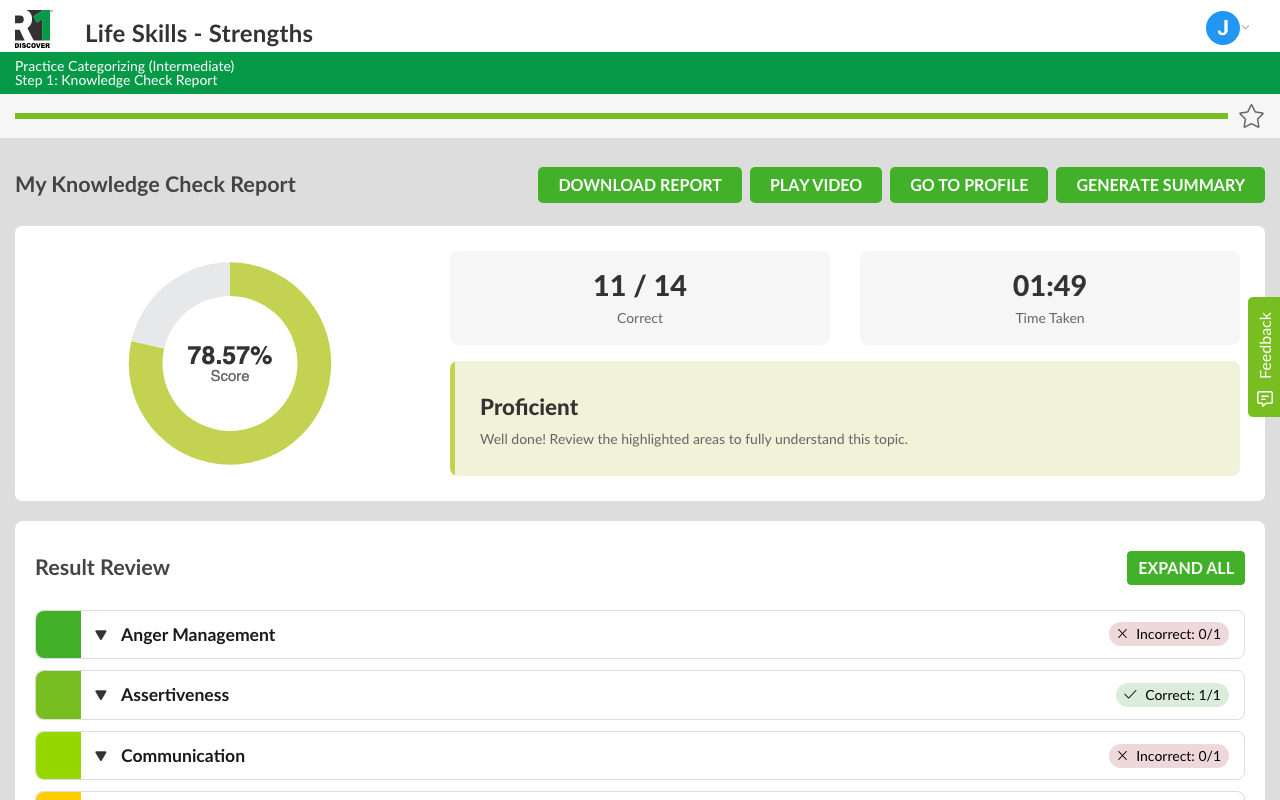This screenshot has height=800, width=1280.
Task: Click the Correct 1/1 badge for Assertiveness
Action: pos(1172,695)
